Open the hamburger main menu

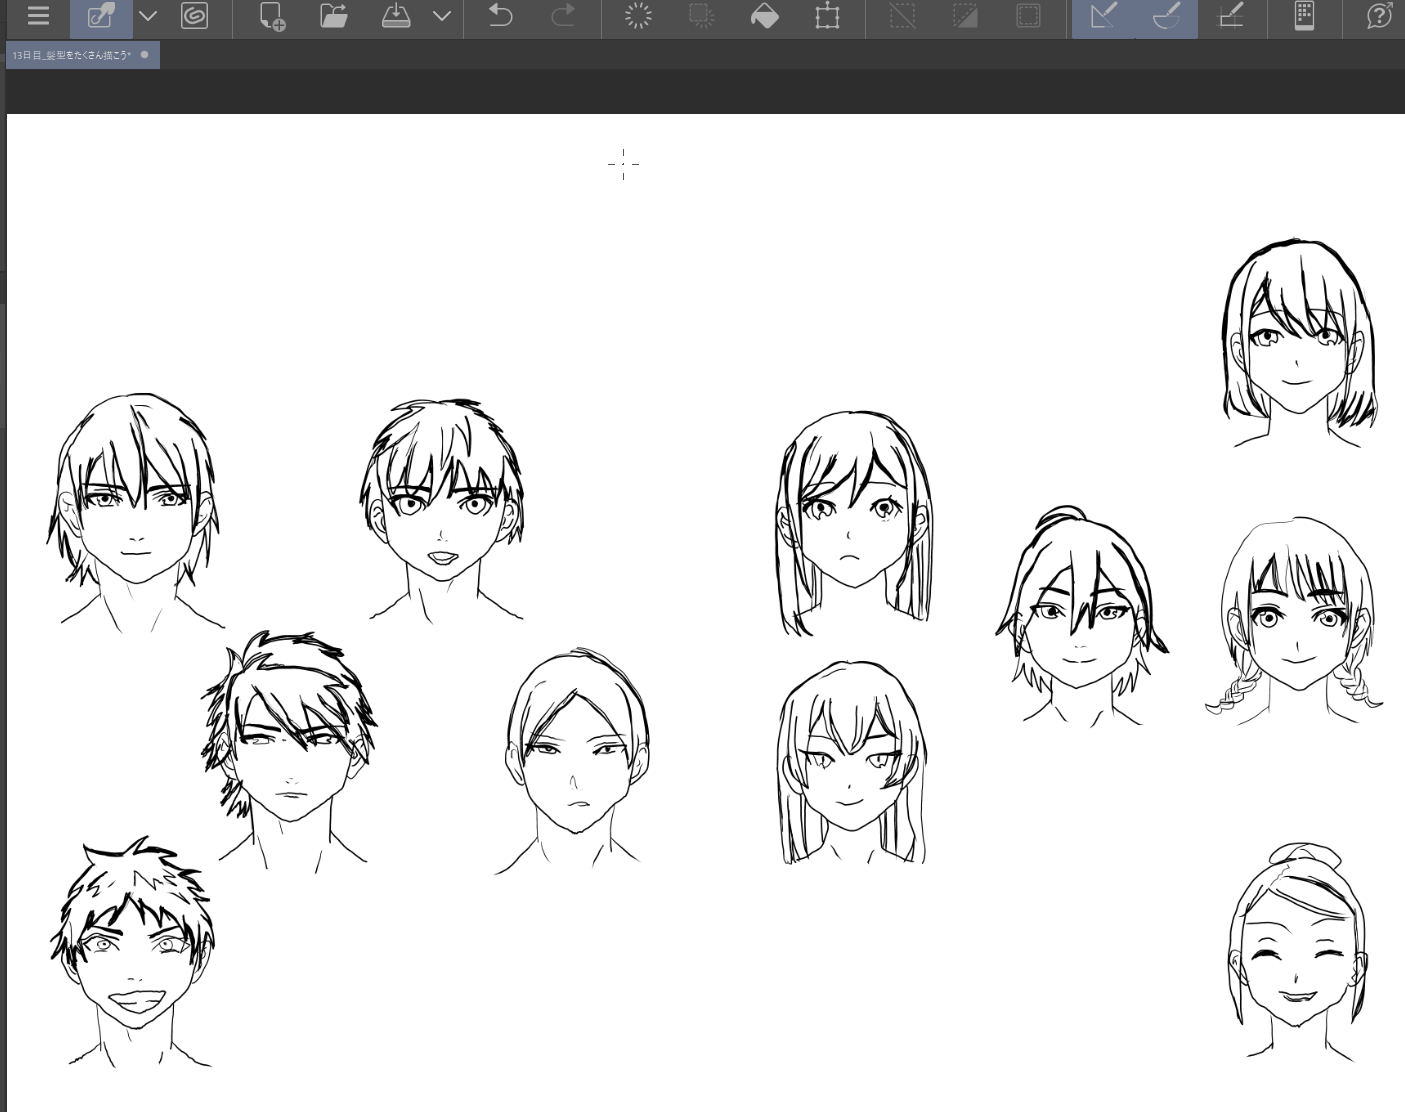point(38,17)
